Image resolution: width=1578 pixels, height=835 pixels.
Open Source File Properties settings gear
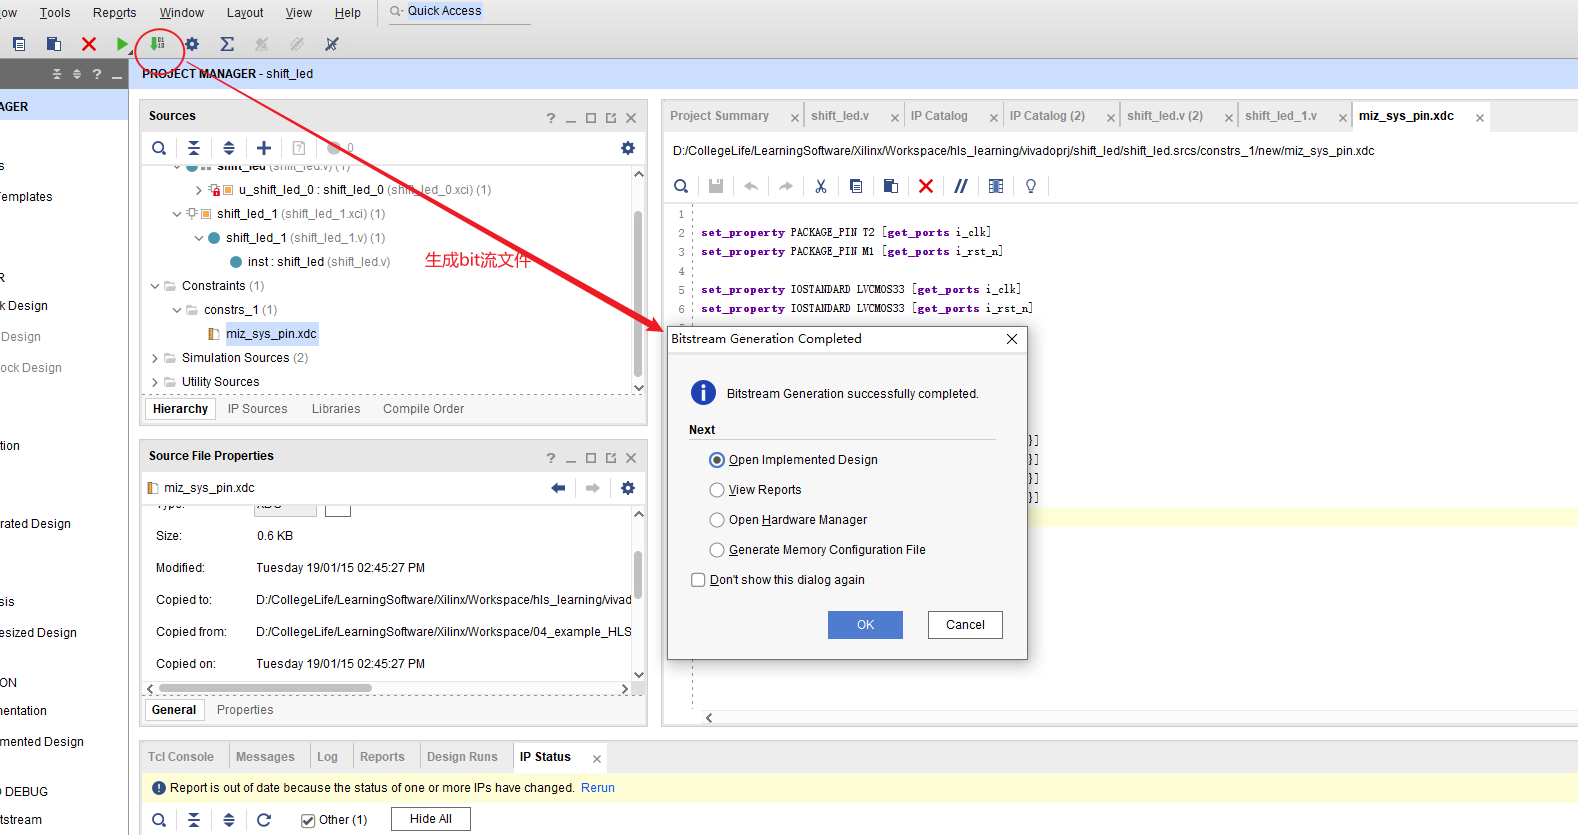point(628,488)
